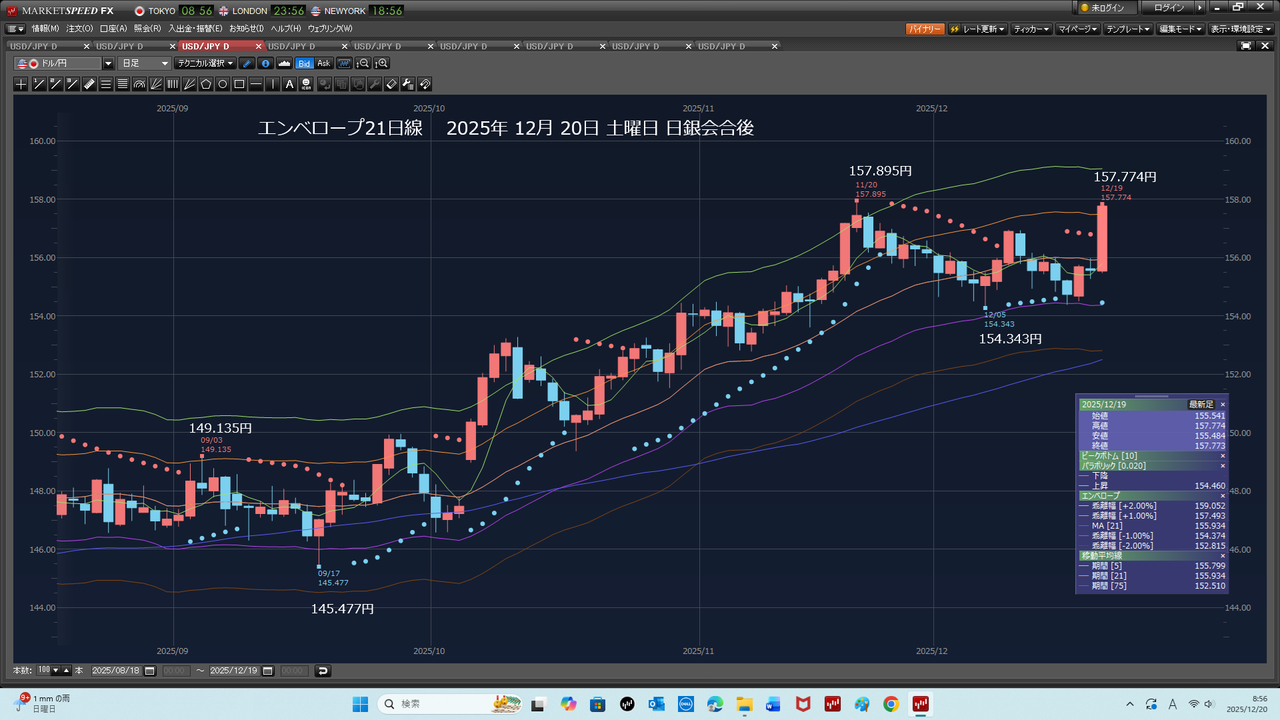Open the 照会(R) menu
1280x720 pixels.
coord(147,28)
